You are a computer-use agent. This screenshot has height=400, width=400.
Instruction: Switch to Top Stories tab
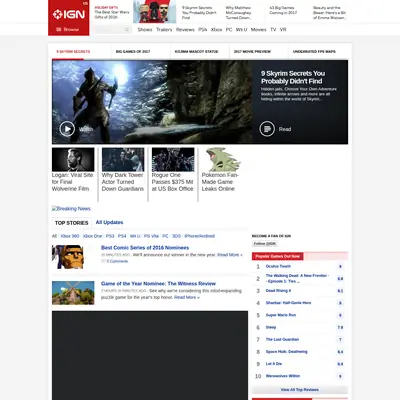[71, 223]
